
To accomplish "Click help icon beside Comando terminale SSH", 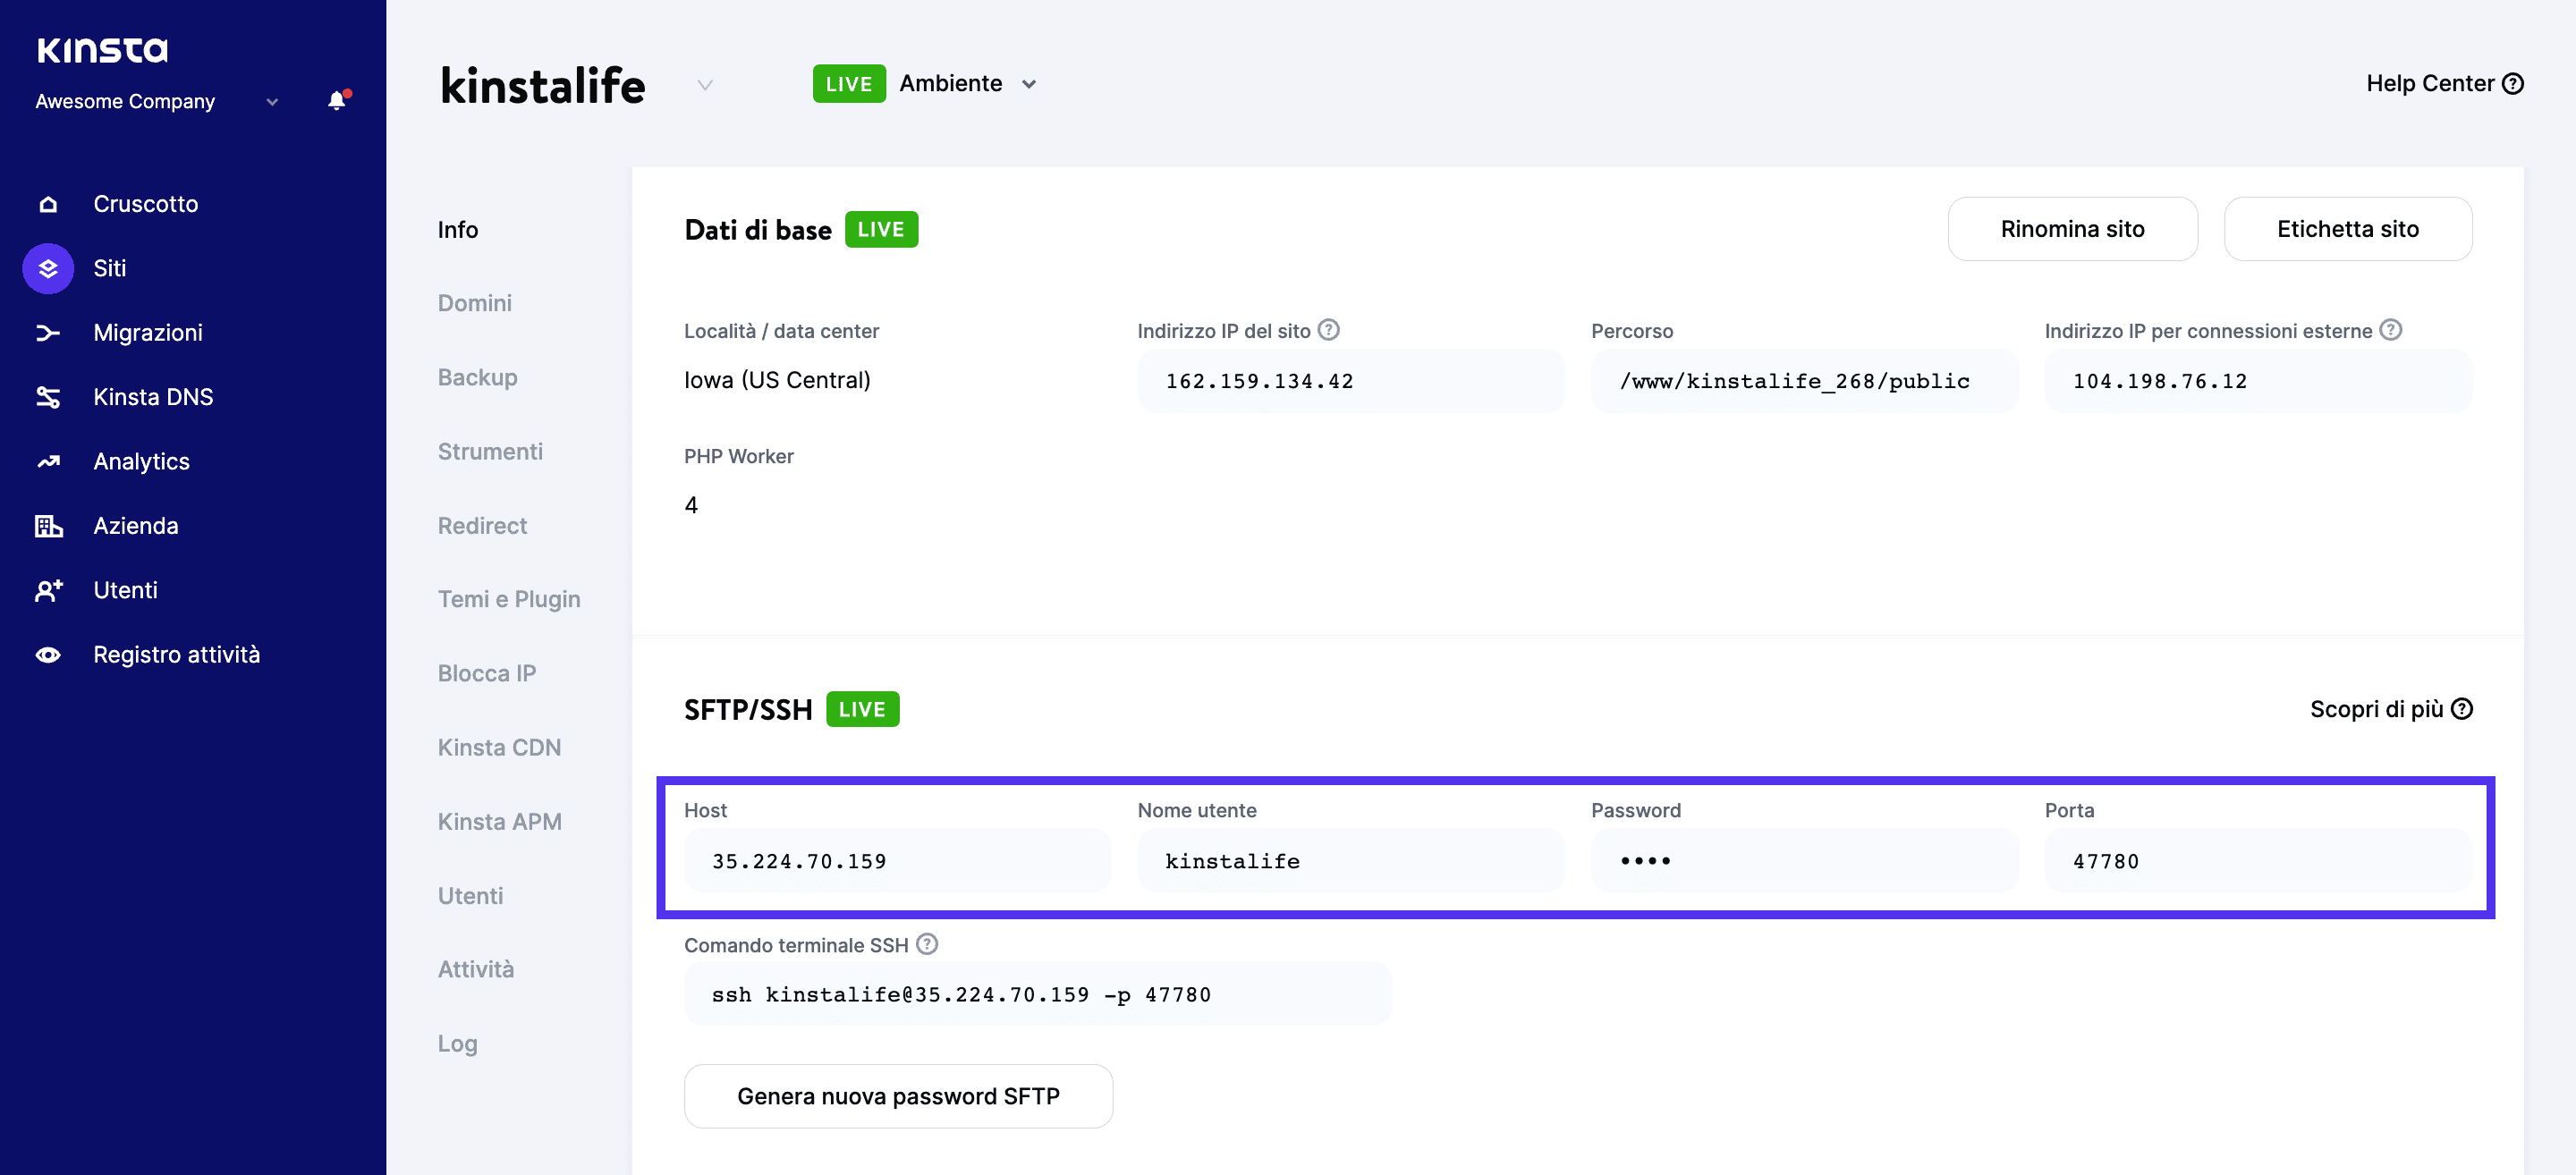I will (927, 944).
